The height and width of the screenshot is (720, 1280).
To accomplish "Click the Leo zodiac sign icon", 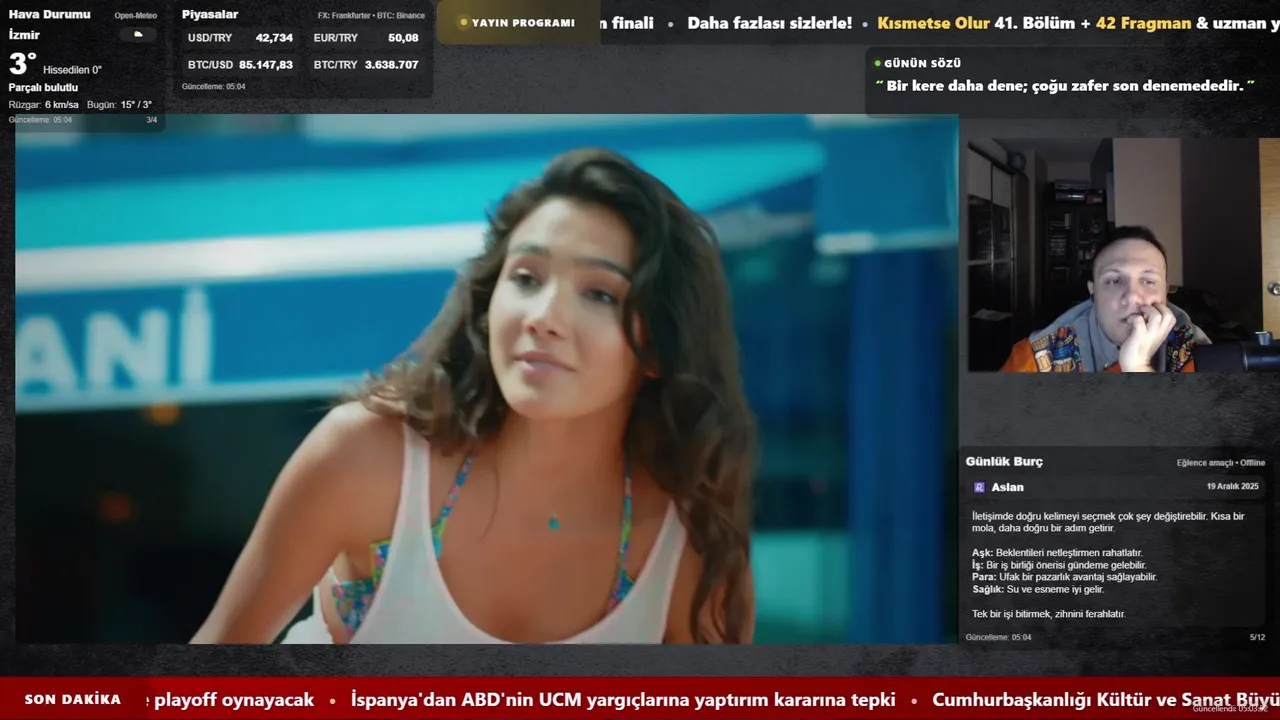I will pyautogui.click(x=979, y=487).
